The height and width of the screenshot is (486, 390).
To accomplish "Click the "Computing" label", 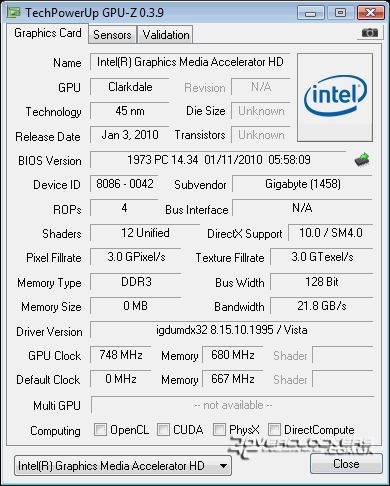I will (55, 431).
